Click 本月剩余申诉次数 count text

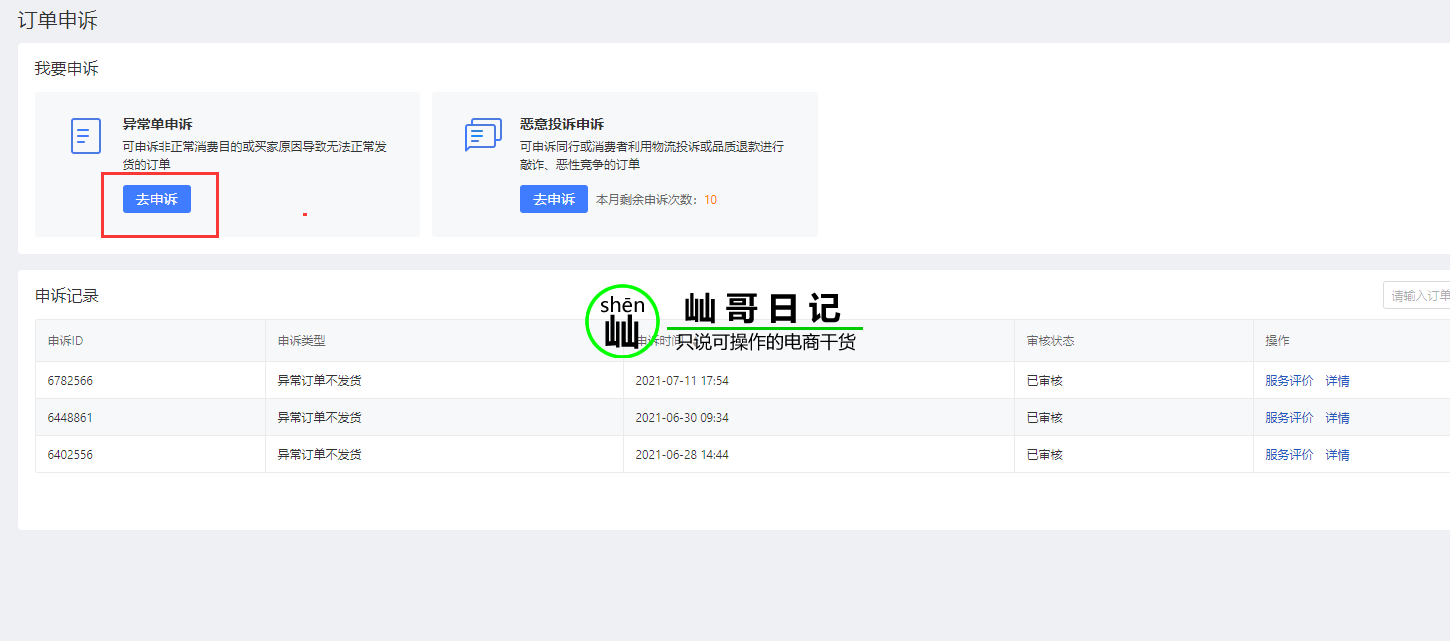click(x=656, y=200)
